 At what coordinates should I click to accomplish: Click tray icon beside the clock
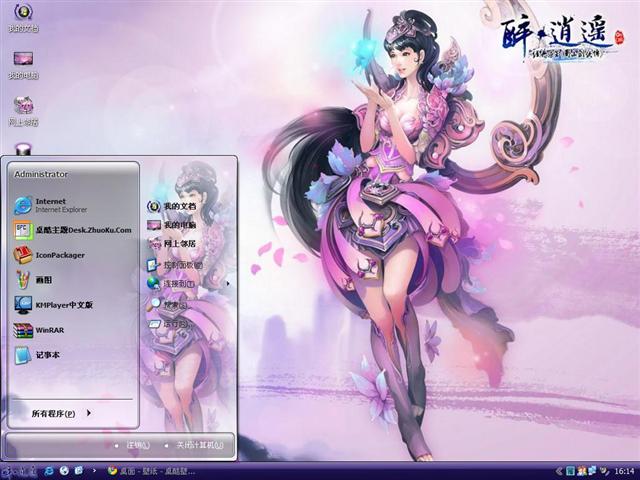point(603,471)
